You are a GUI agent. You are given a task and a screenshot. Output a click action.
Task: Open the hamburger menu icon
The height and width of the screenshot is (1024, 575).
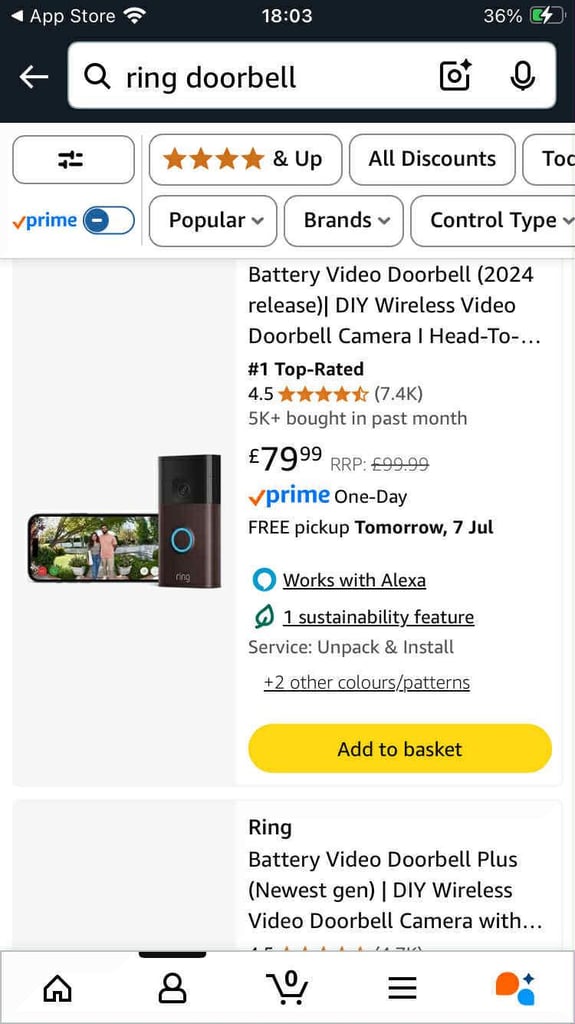(402, 988)
